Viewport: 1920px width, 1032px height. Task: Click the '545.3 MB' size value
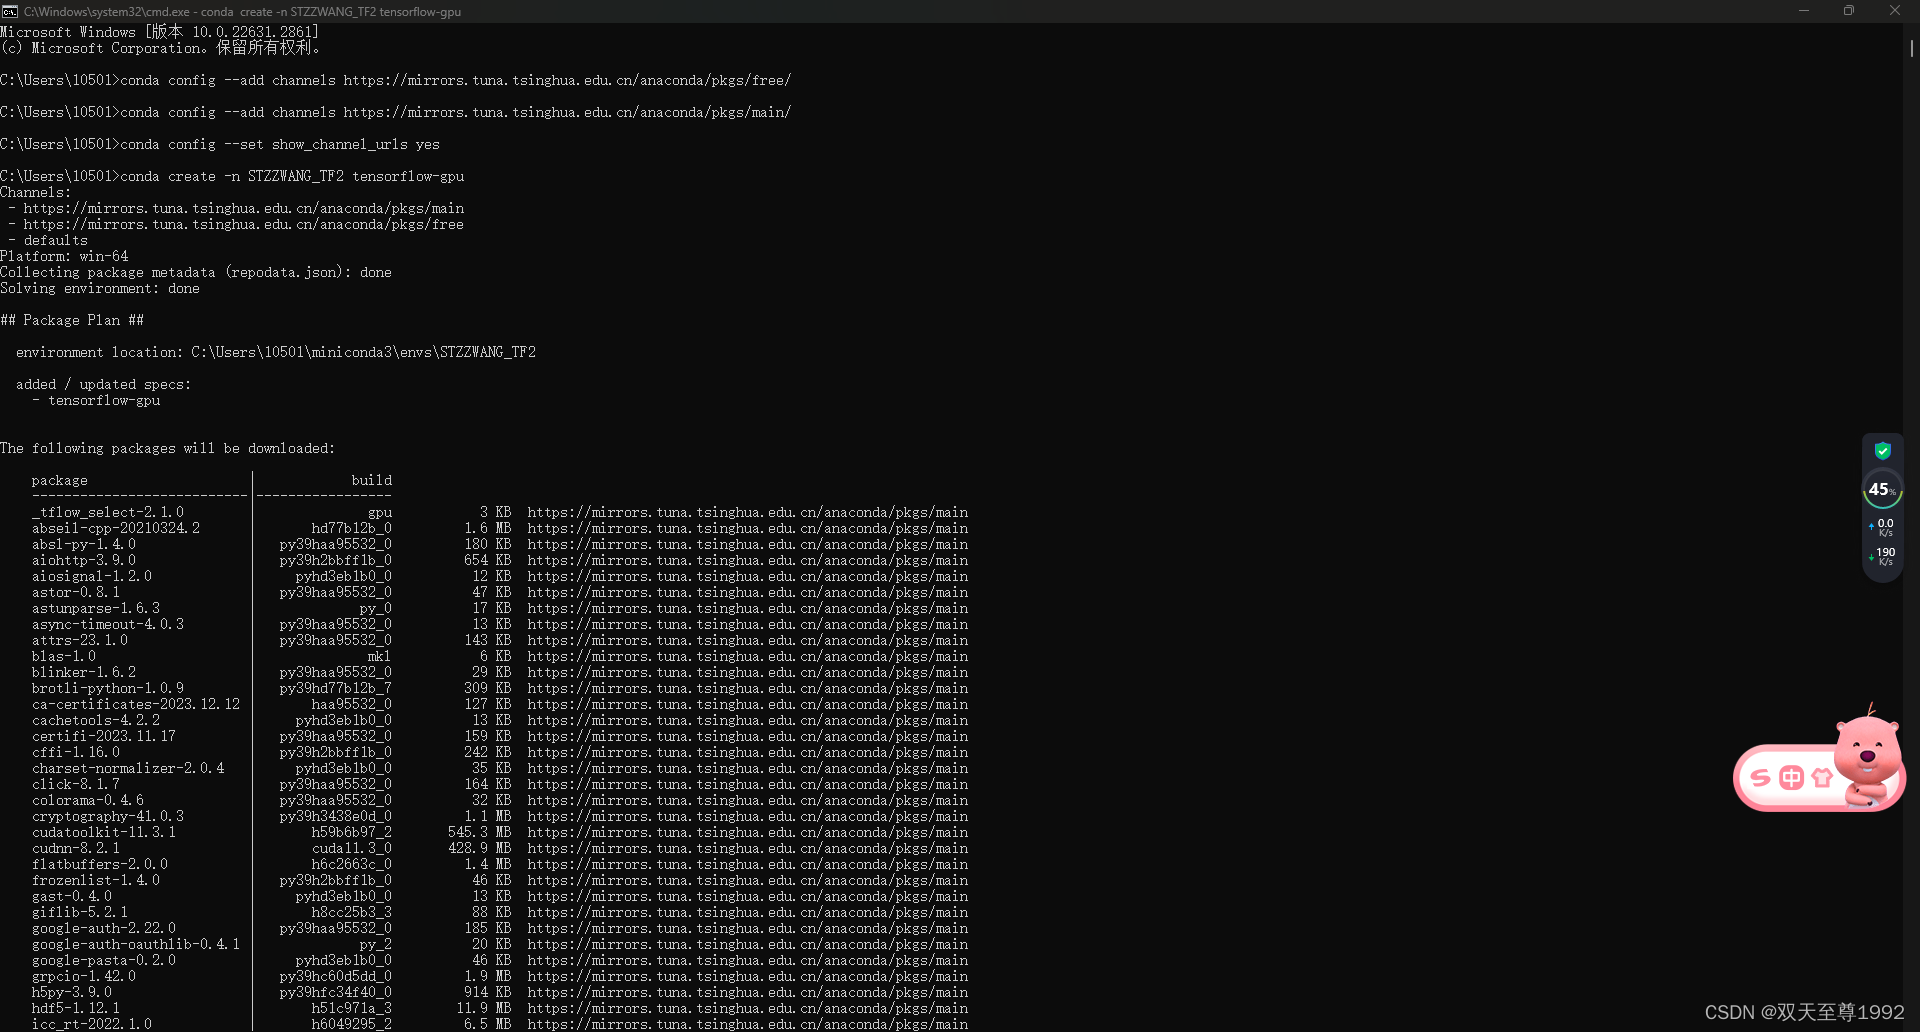click(480, 832)
